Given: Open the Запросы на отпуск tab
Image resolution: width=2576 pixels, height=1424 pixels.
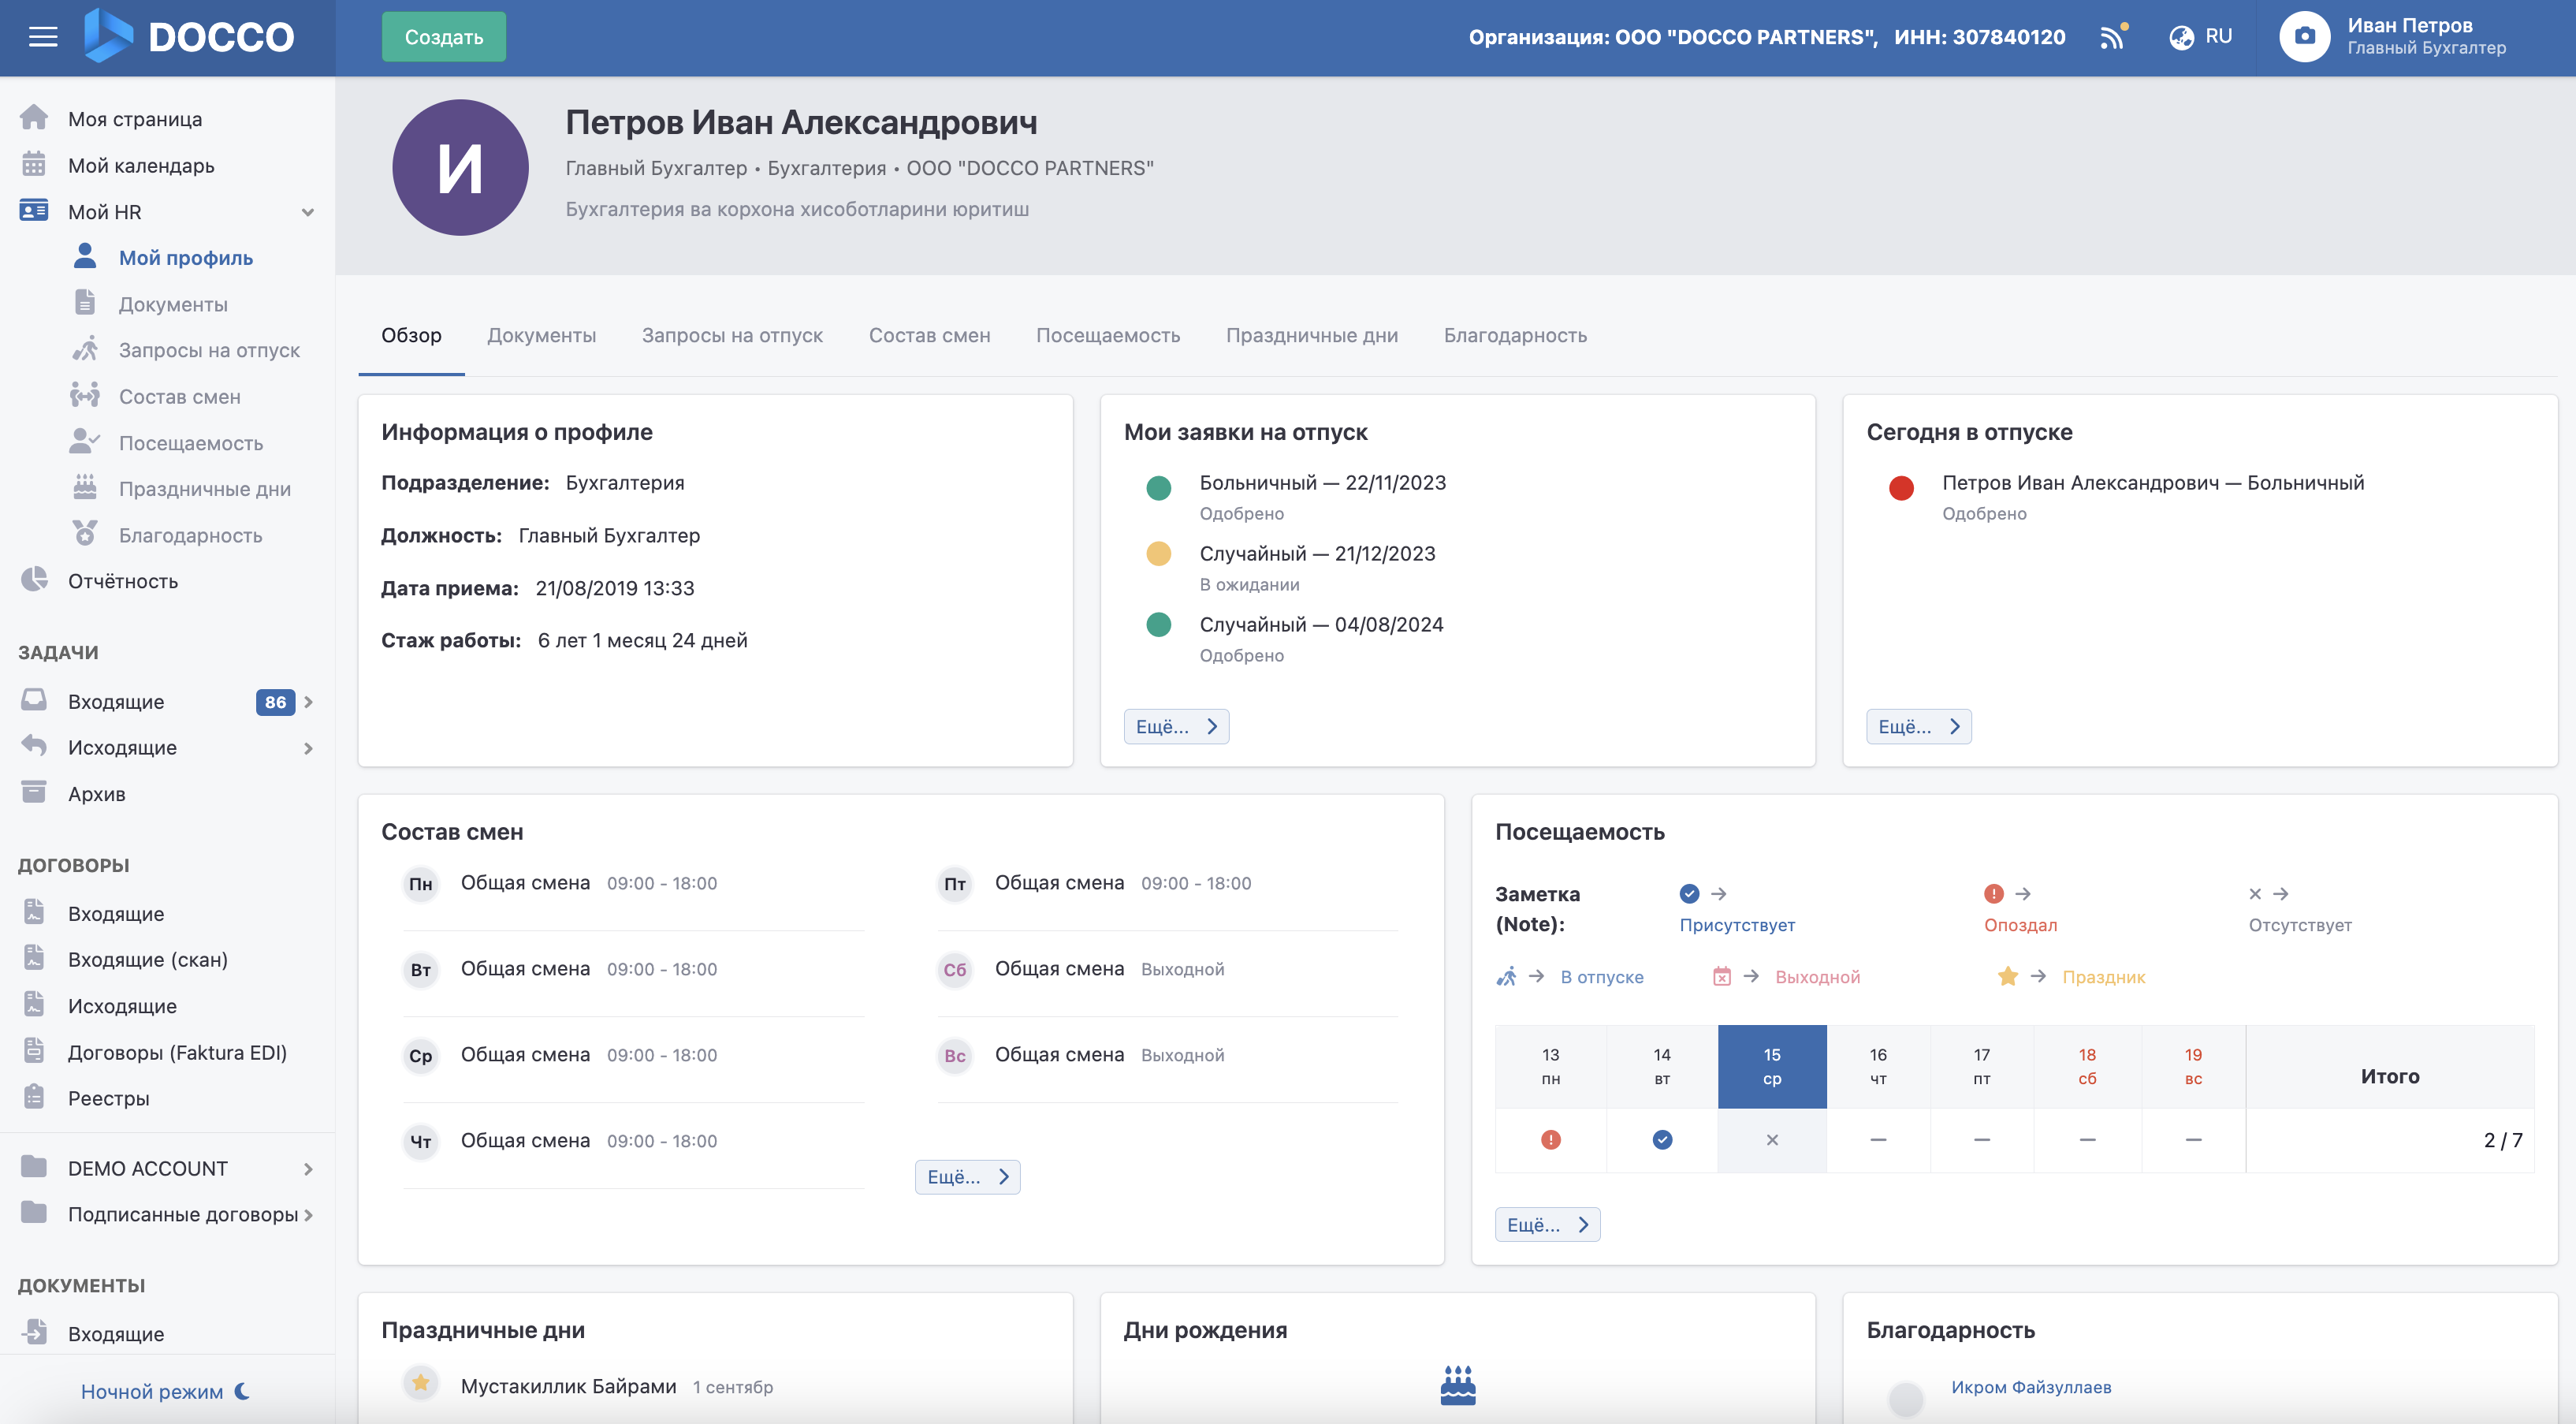Looking at the screenshot, I should click(x=731, y=335).
